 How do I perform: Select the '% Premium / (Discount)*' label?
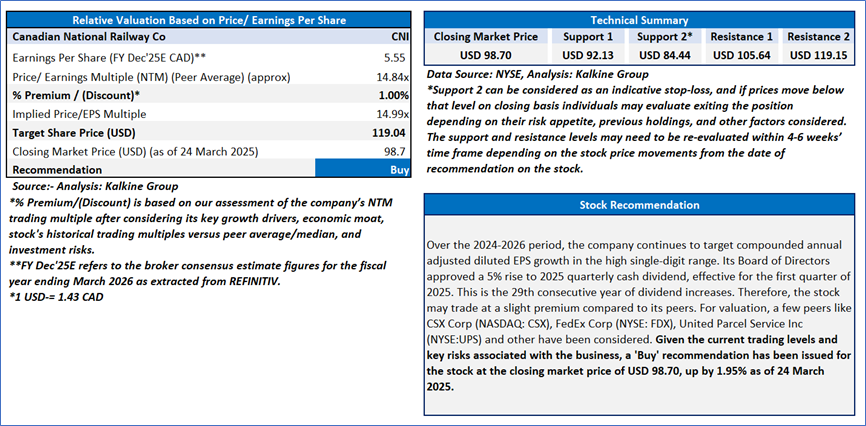(x=76, y=95)
